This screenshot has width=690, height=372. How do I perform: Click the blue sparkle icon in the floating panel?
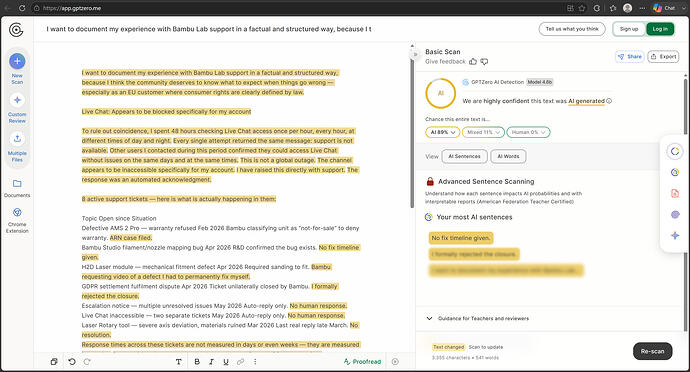pos(675,236)
